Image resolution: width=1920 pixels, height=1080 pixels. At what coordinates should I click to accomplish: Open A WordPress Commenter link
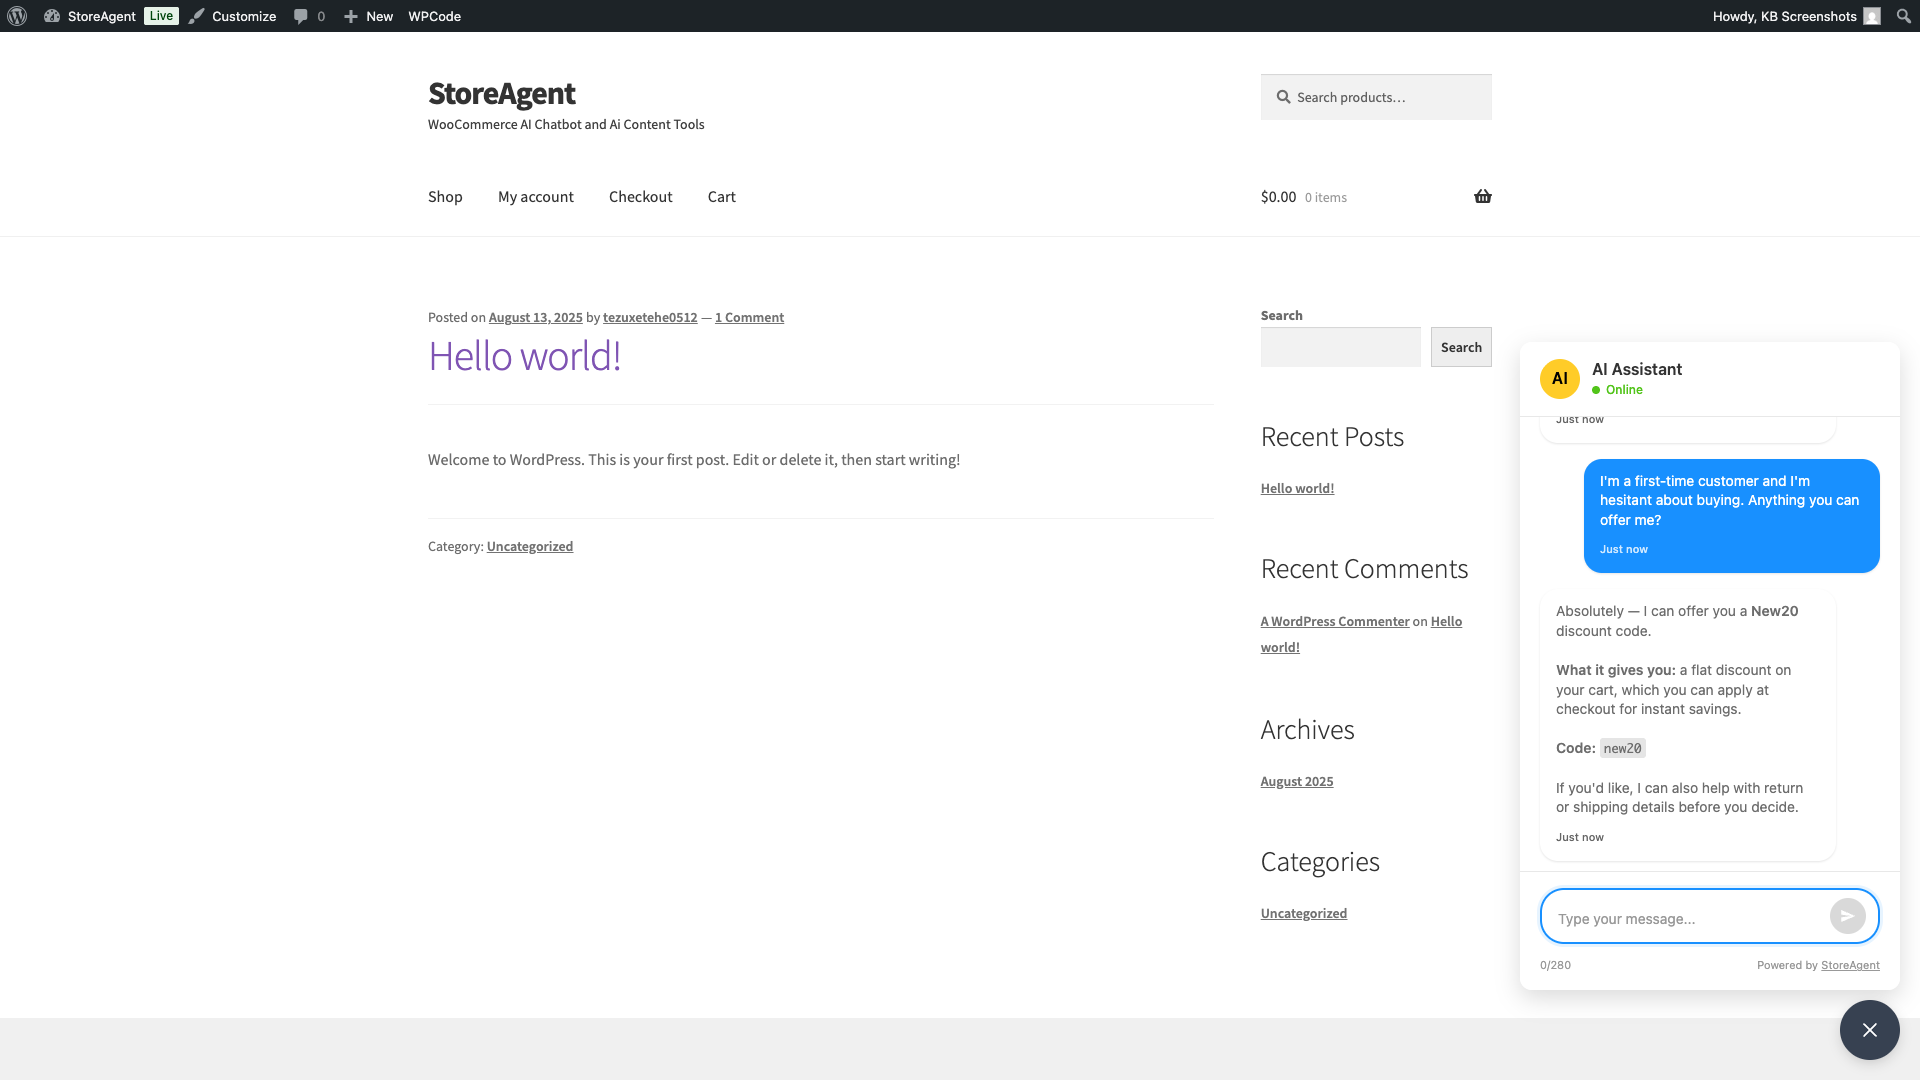pos(1335,621)
